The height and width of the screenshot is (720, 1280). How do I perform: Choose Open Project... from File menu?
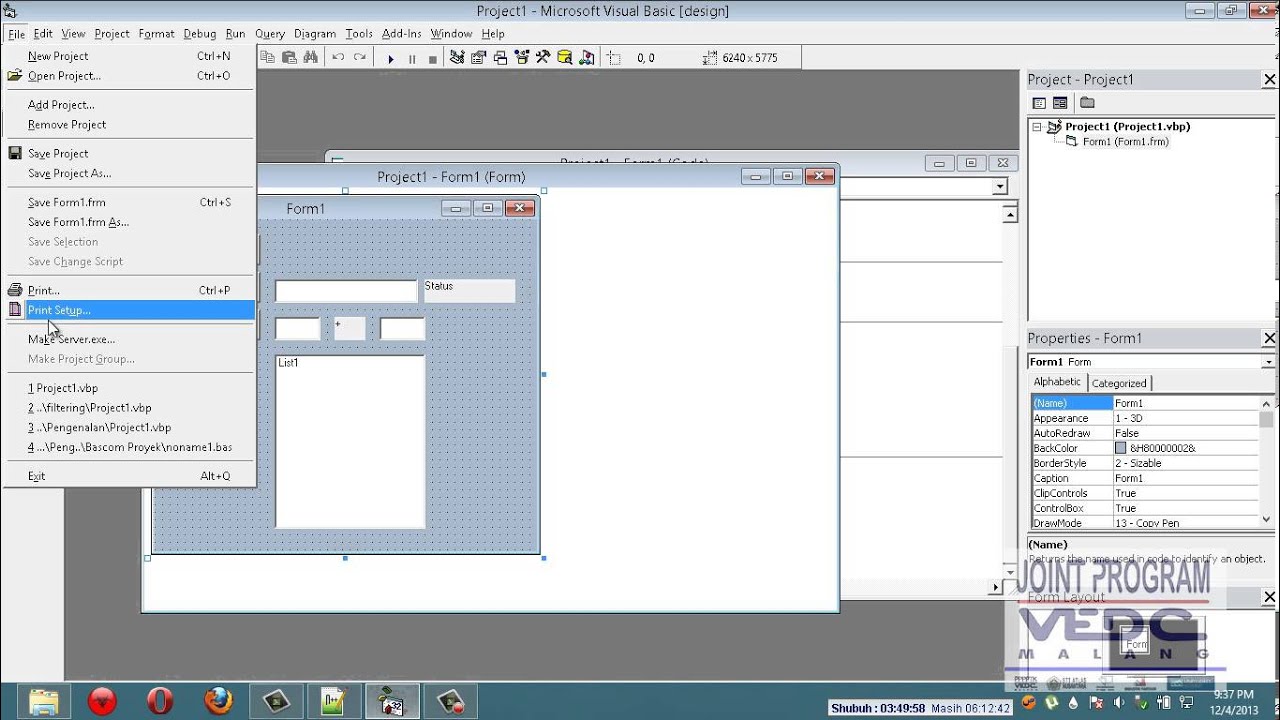click(x=129, y=75)
